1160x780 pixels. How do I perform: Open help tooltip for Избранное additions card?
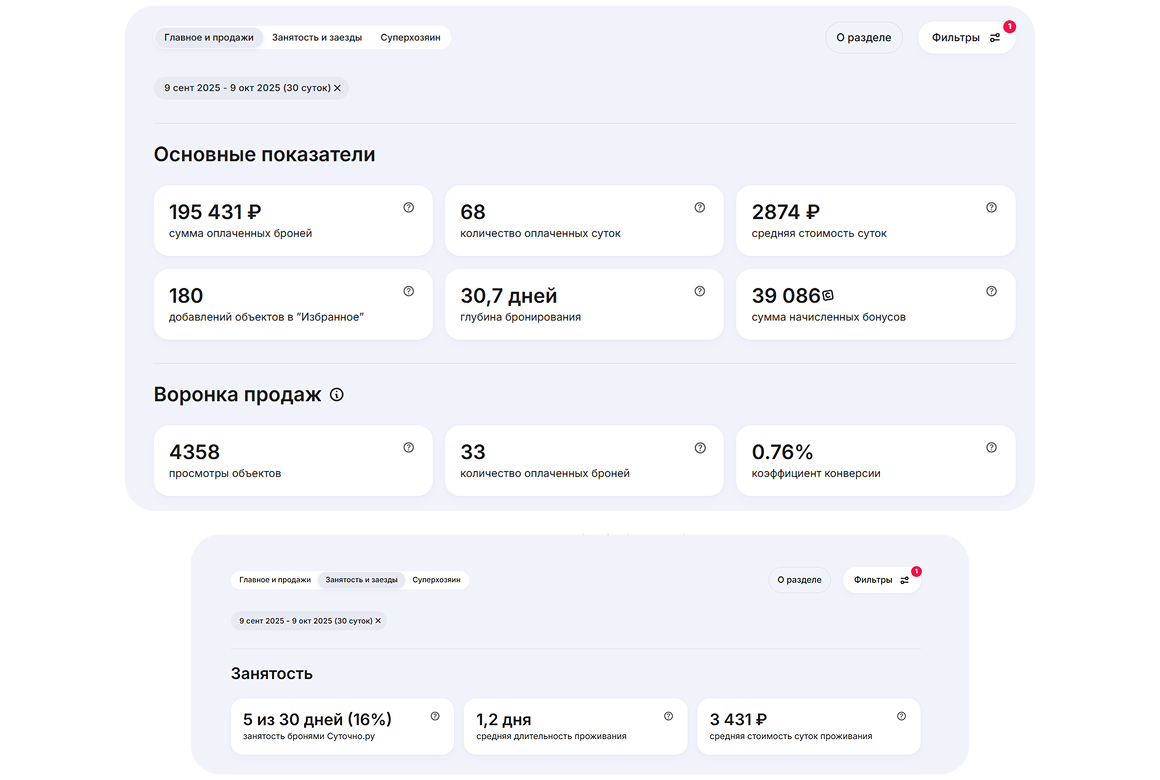pyautogui.click(x=408, y=291)
